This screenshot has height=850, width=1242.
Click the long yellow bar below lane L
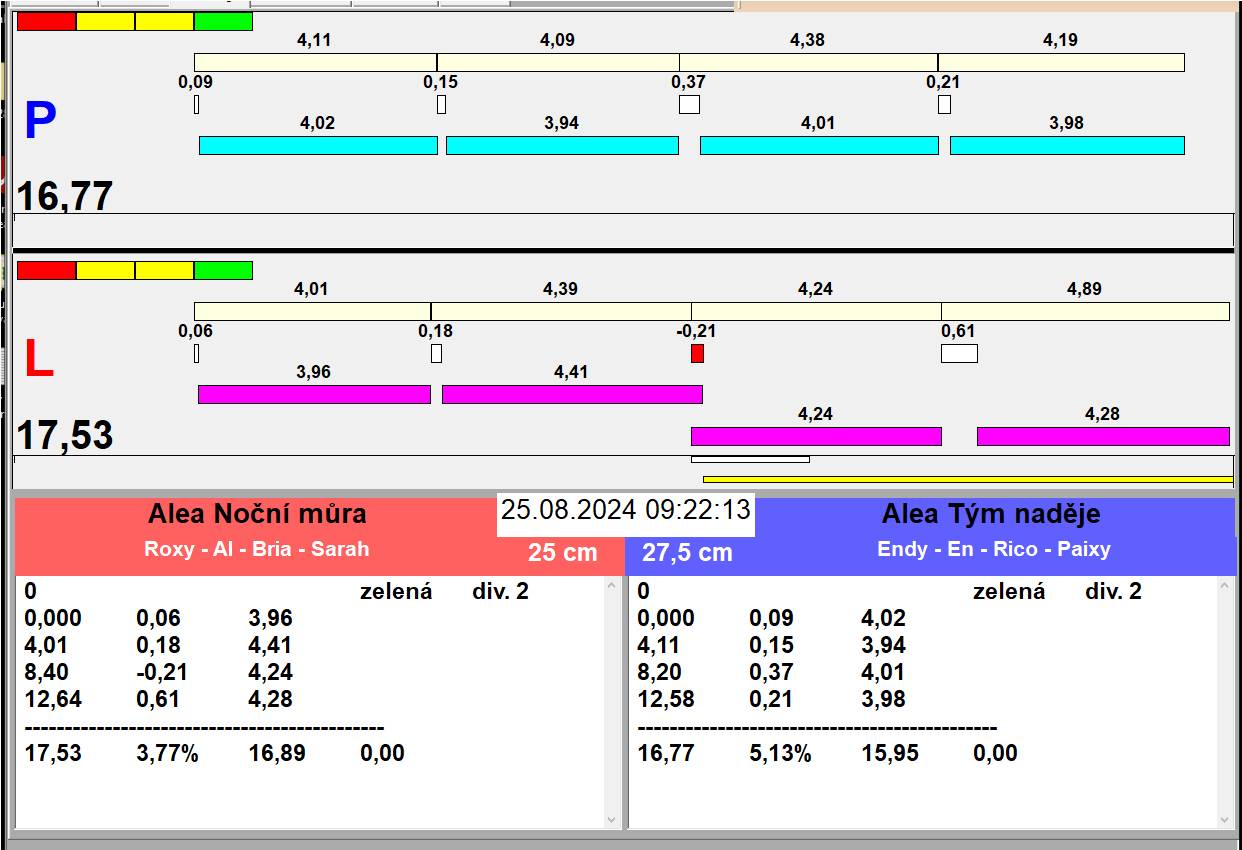968,479
